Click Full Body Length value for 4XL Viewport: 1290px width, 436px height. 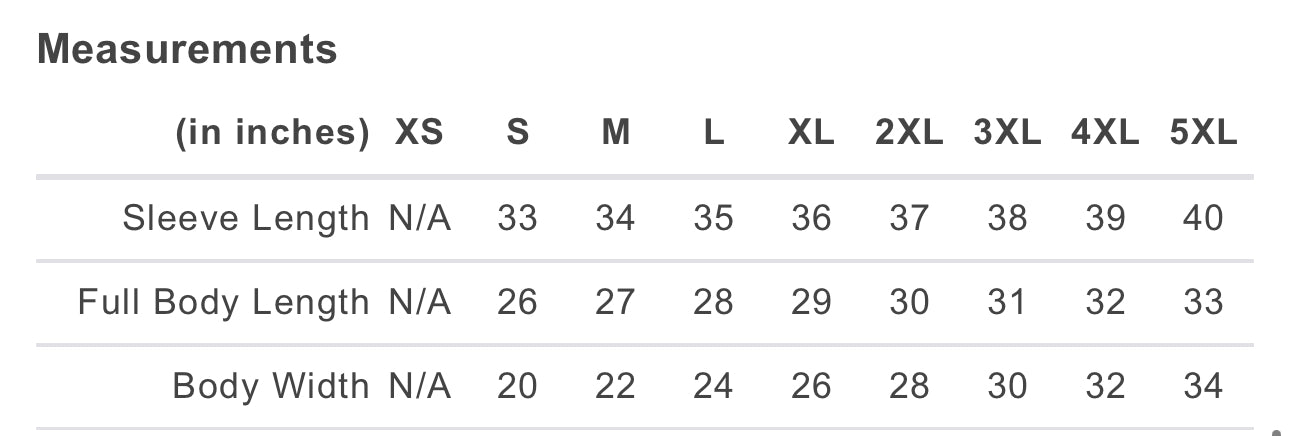[x=1105, y=301]
